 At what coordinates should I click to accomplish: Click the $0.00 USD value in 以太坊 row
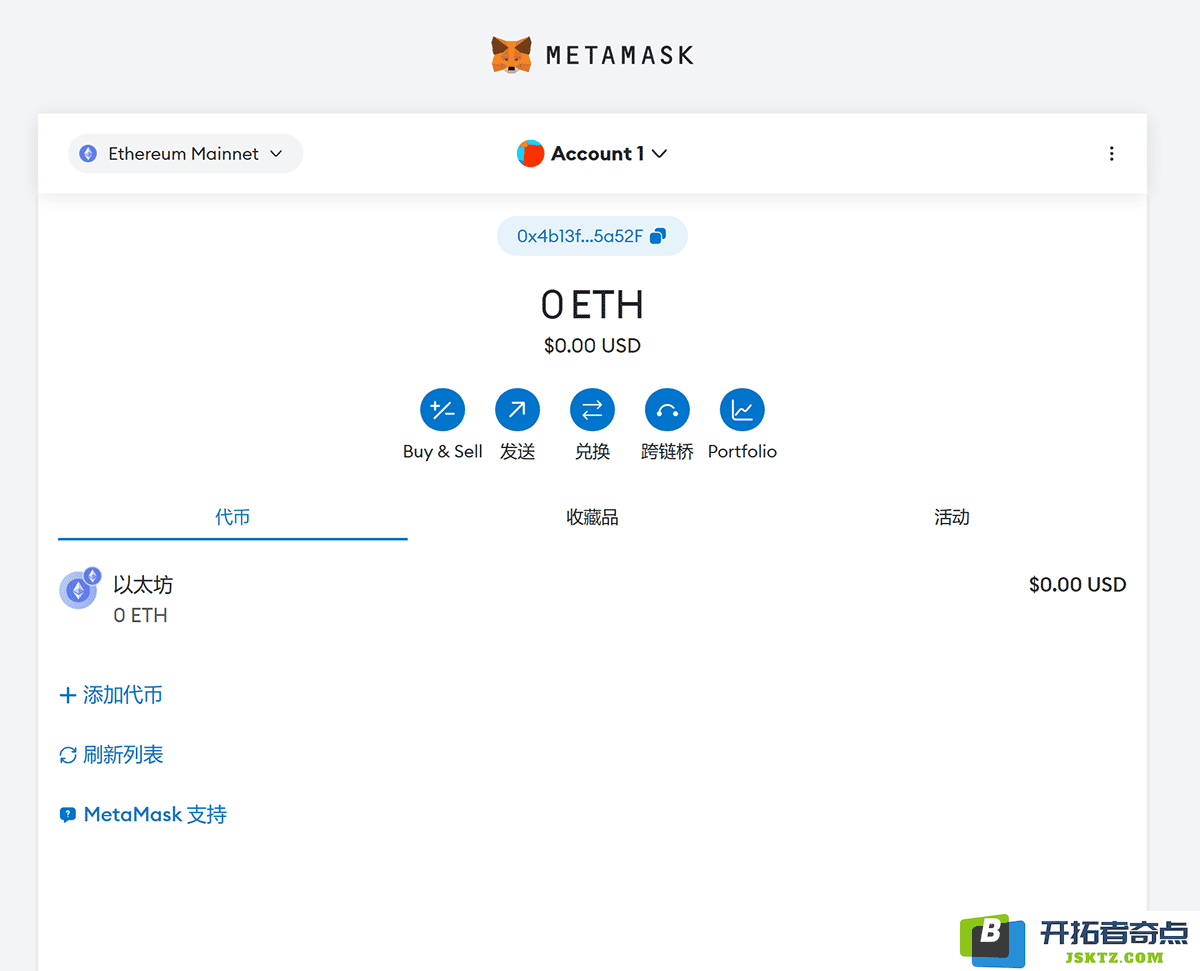coord(1077,585)
